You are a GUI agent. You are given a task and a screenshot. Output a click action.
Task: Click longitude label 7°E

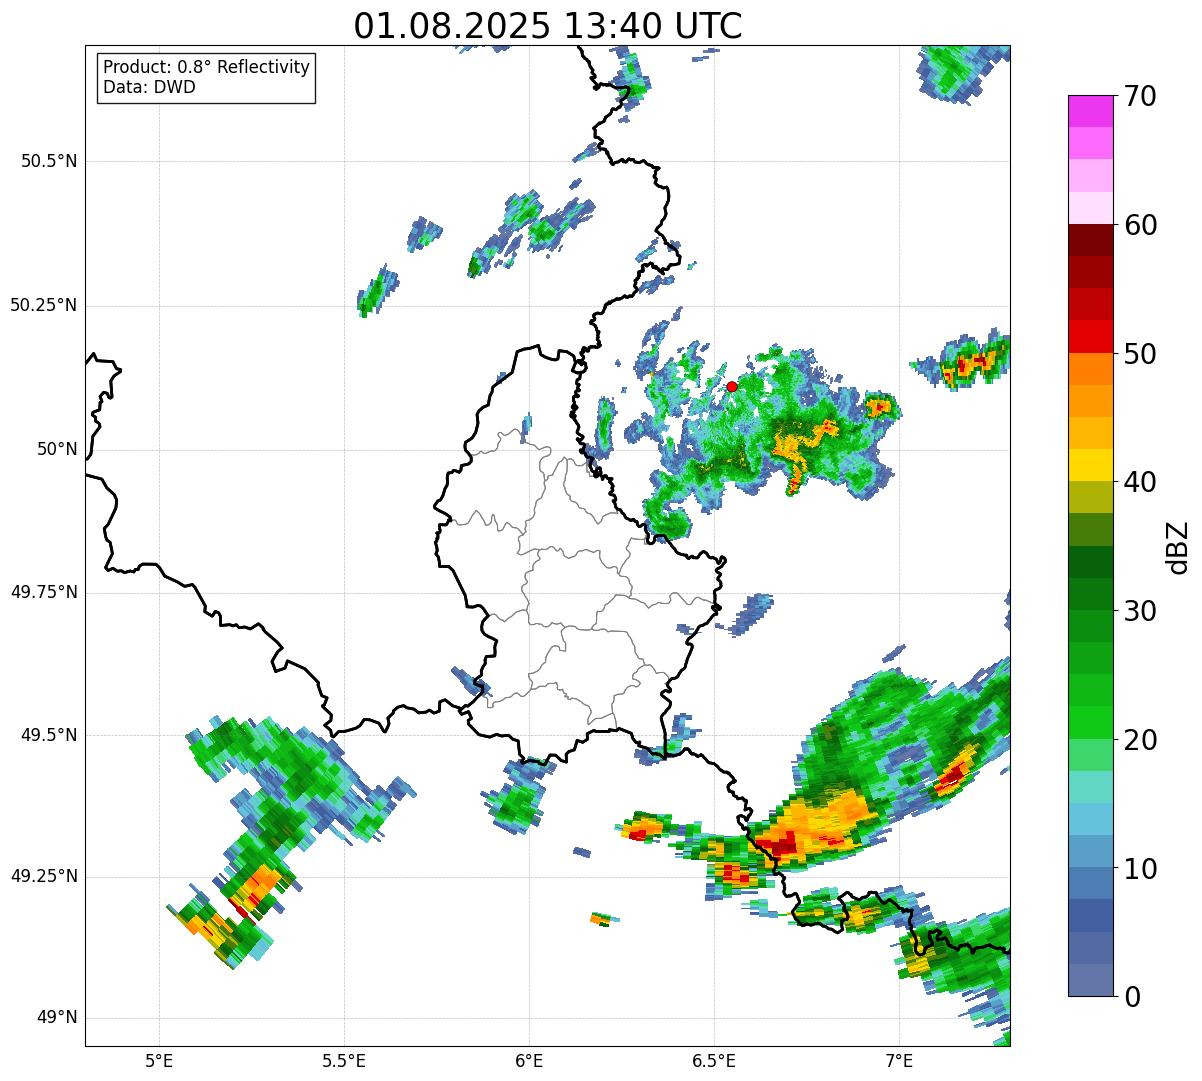pos(899,1060)
